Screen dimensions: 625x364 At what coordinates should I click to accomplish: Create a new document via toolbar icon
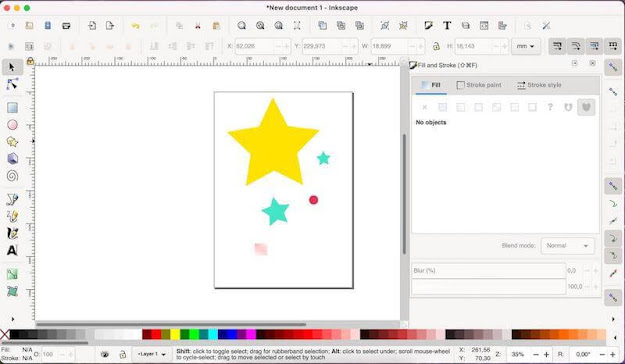12,26
